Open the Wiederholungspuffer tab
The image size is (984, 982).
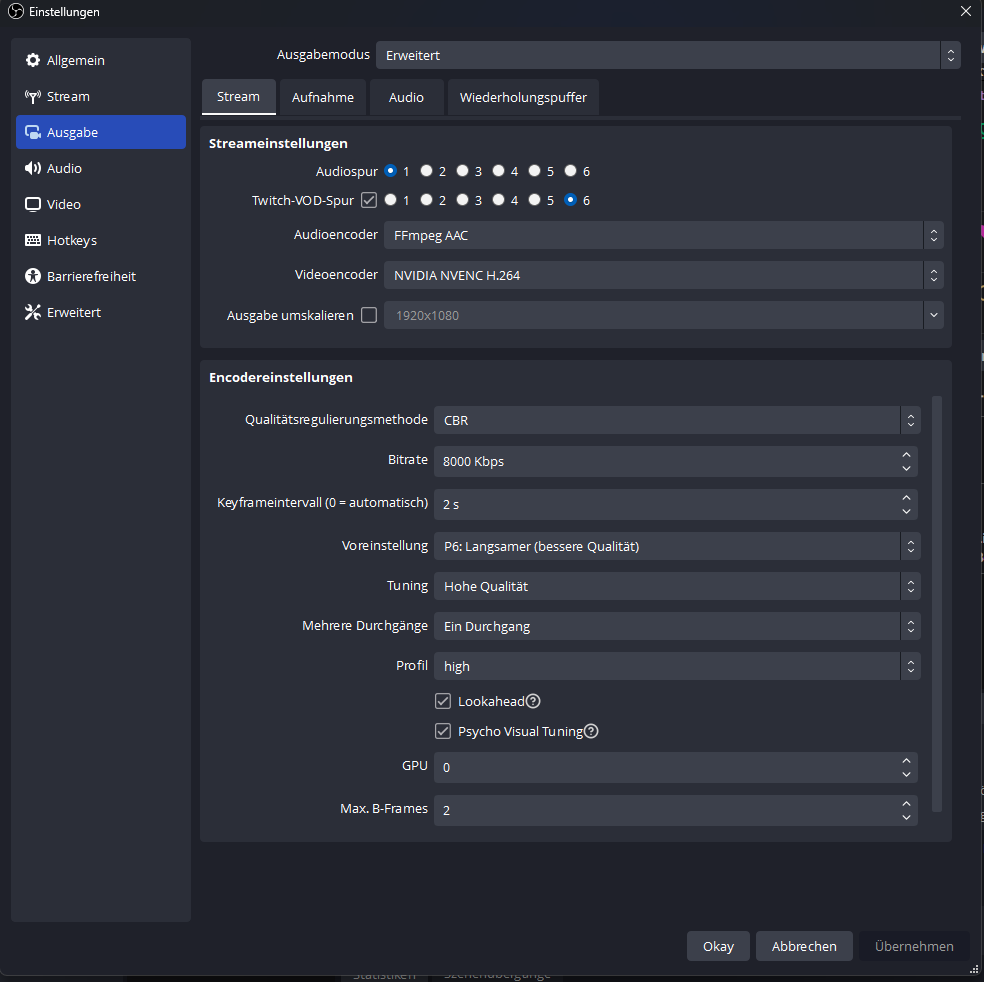click(523, 98)
